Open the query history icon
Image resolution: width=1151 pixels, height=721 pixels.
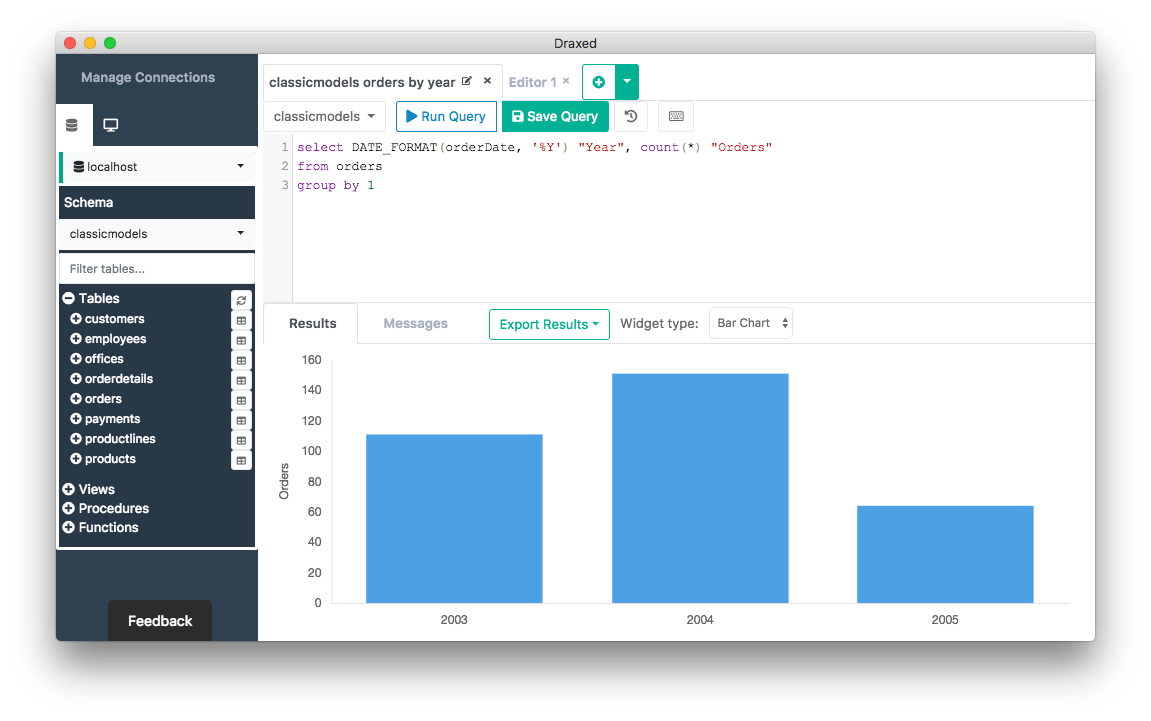click(x=631, y=116)
